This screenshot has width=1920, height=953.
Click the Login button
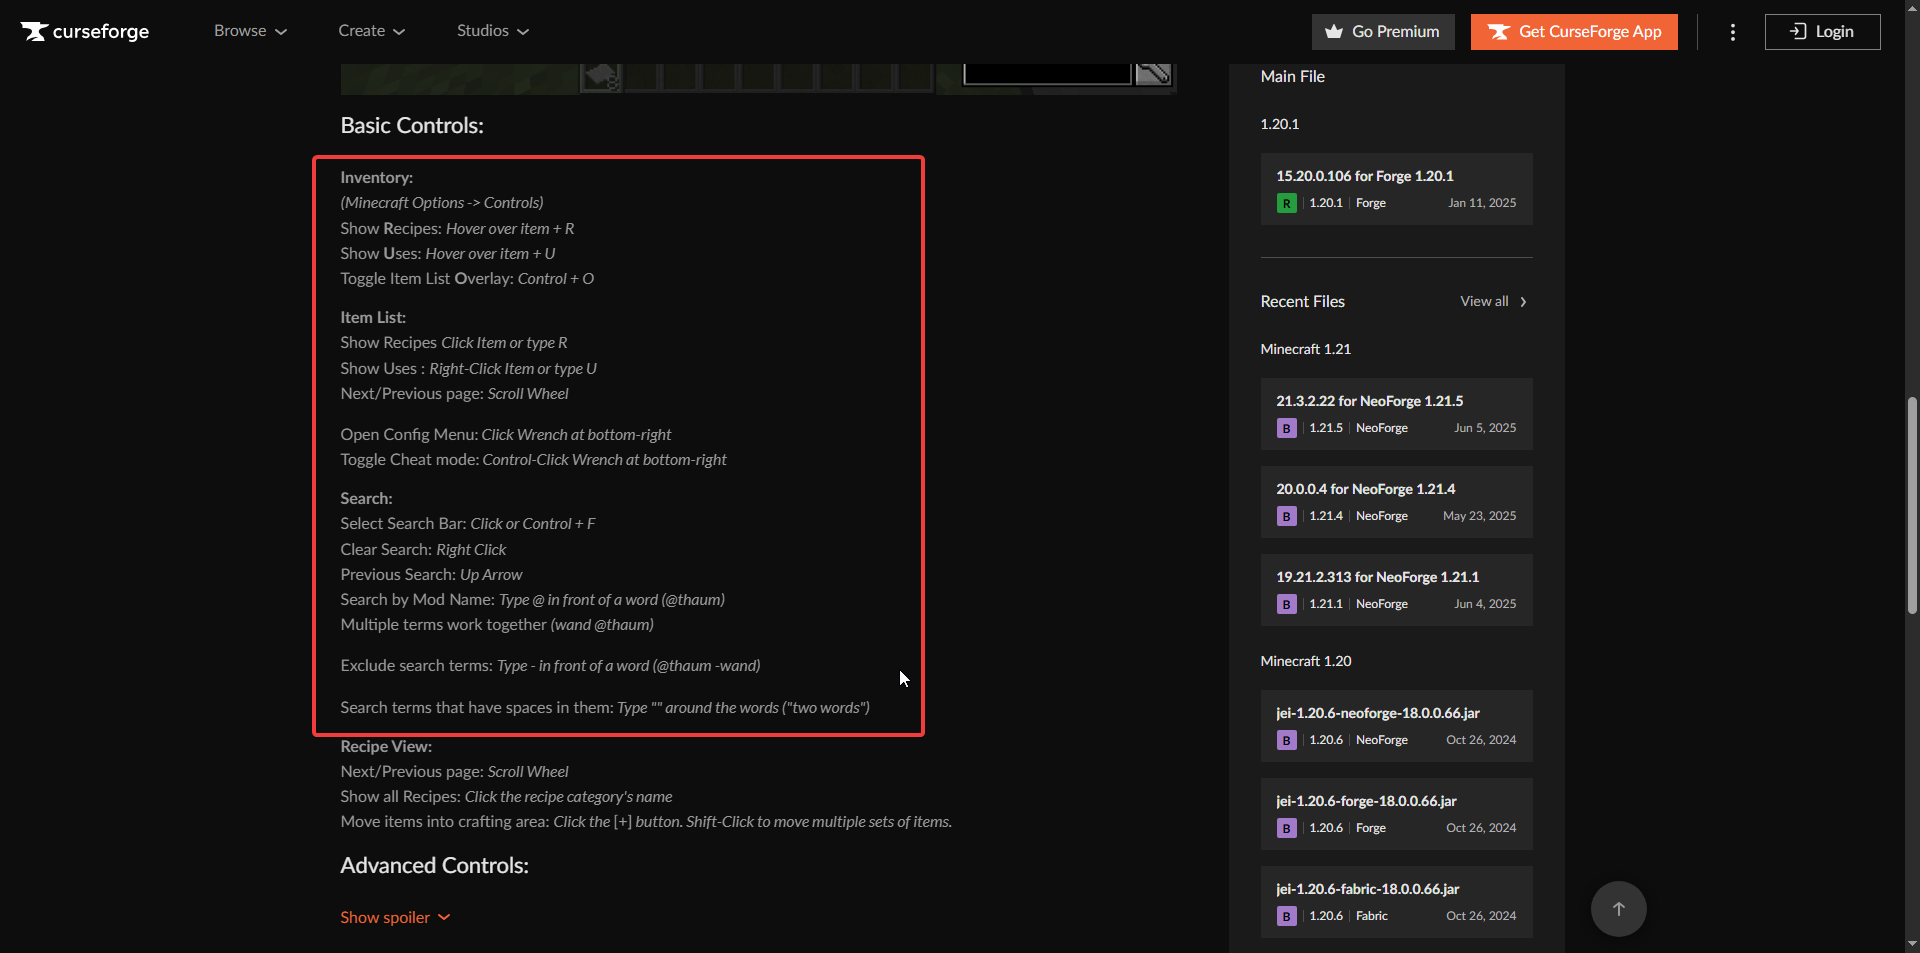(x=1822, y=31)
